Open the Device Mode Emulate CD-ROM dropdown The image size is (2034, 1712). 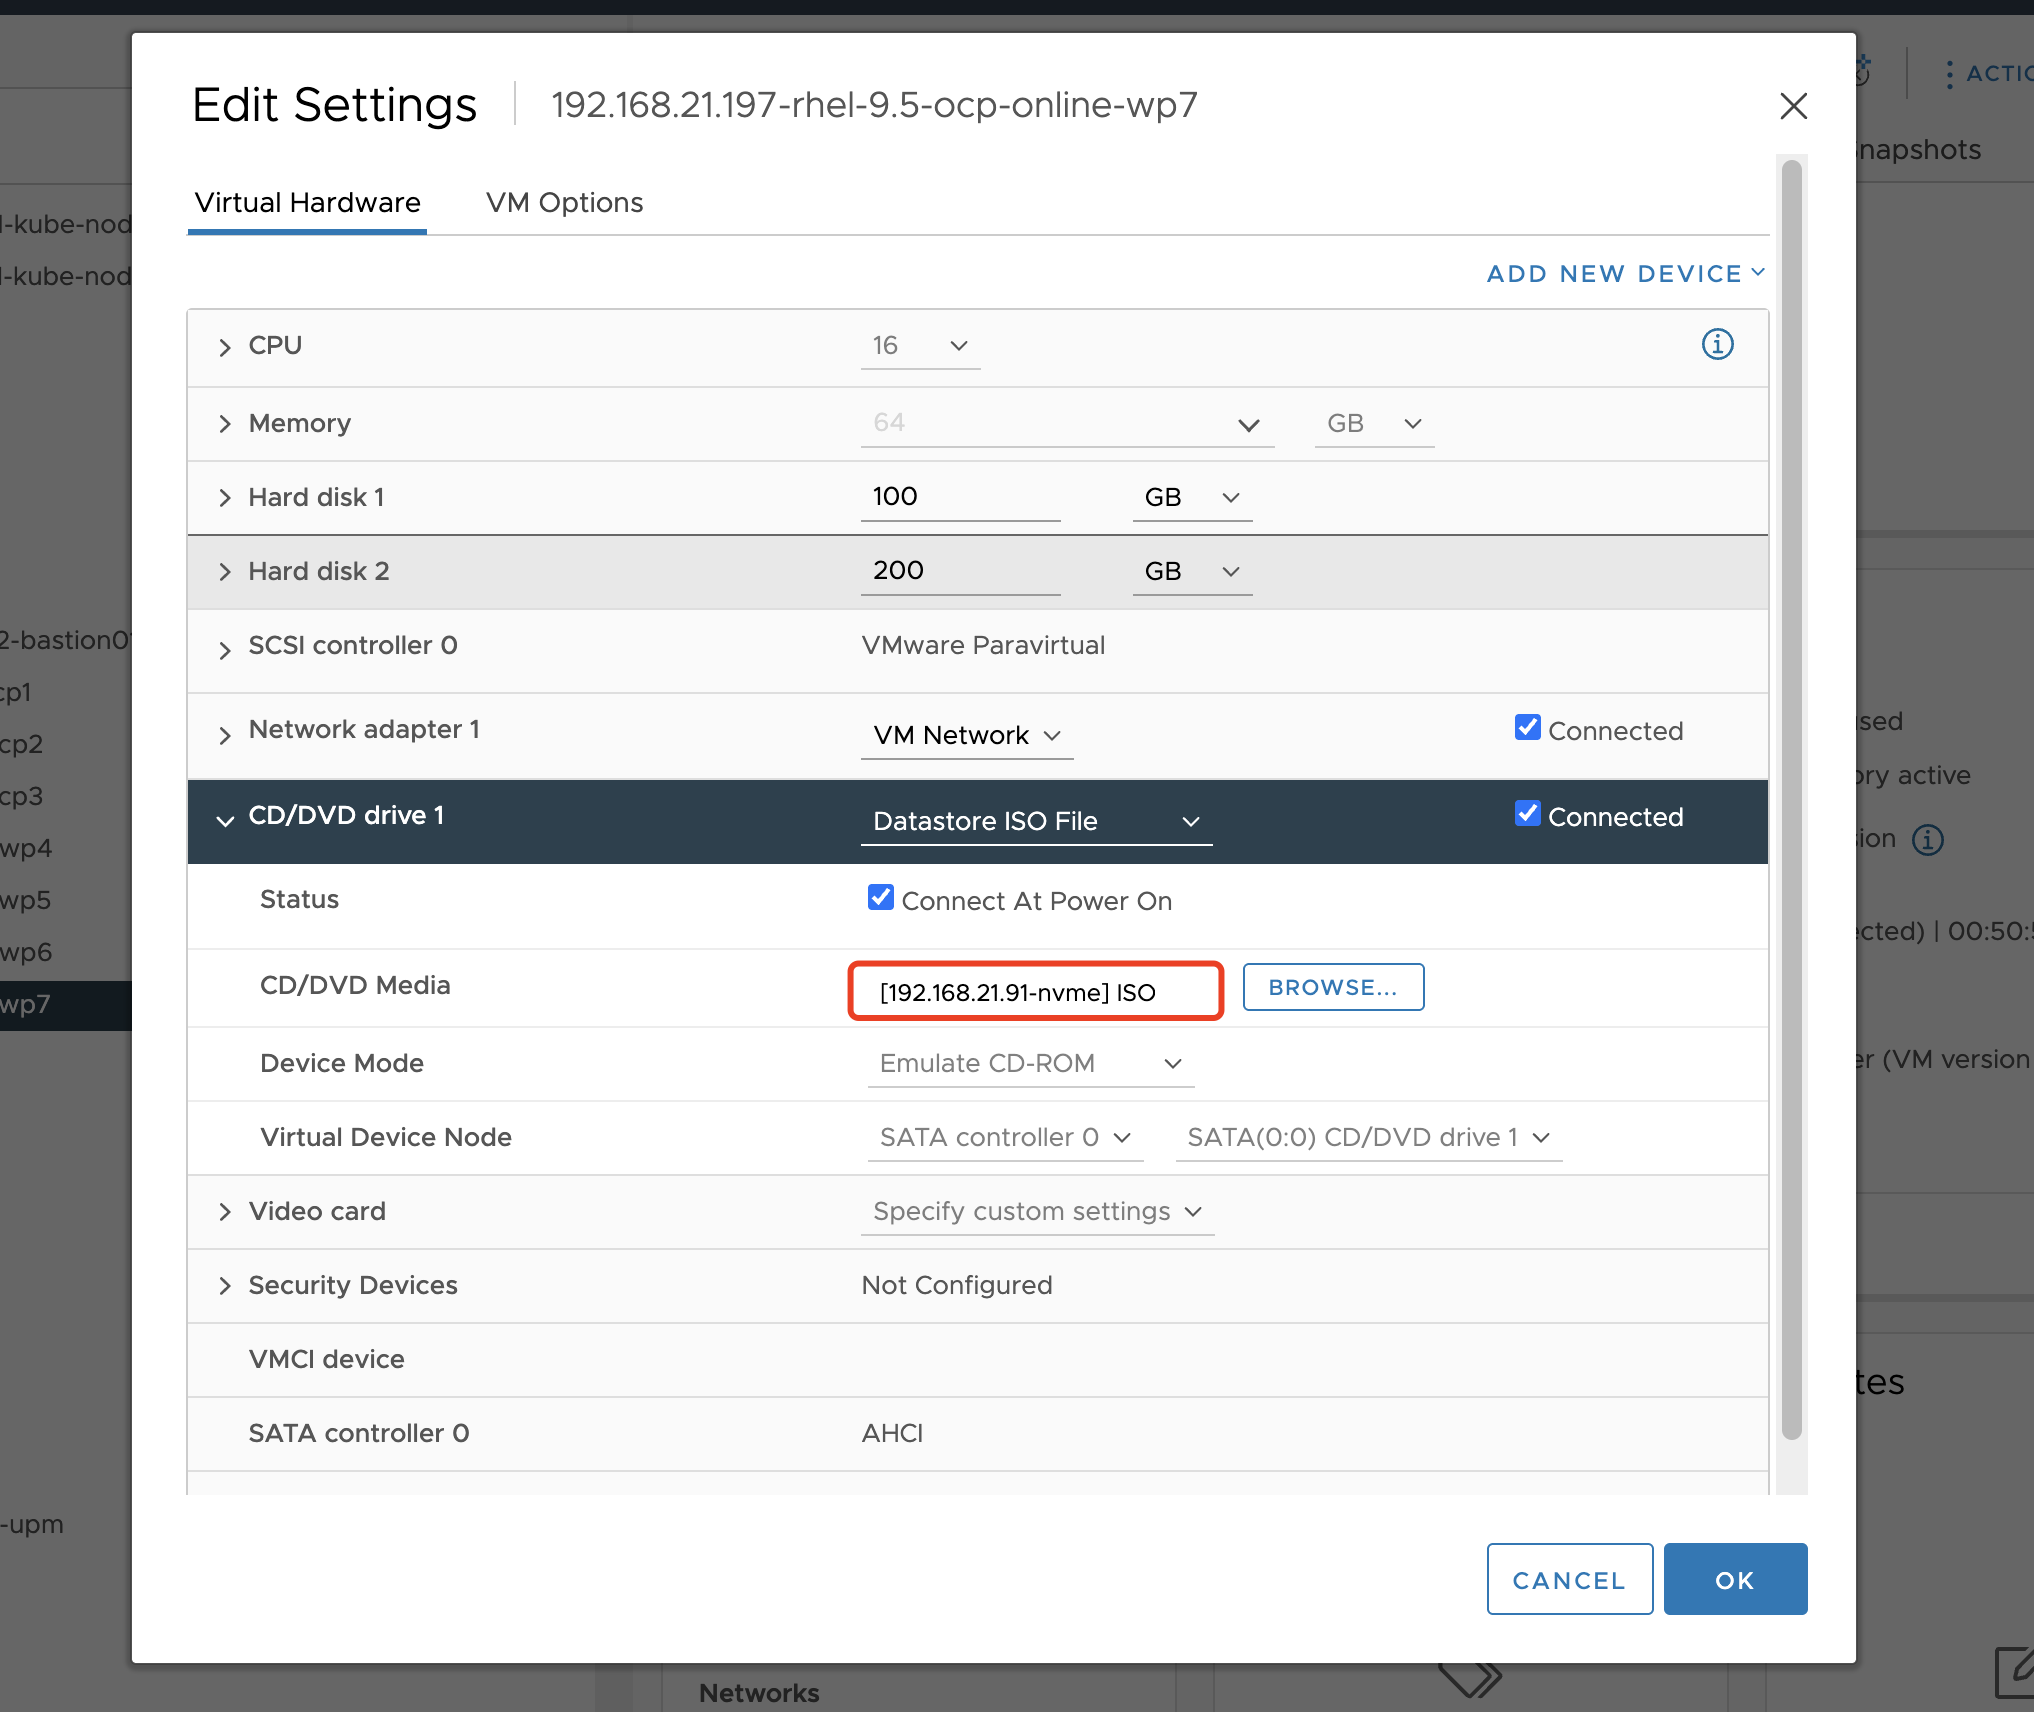click(x=1030, y=1063)
